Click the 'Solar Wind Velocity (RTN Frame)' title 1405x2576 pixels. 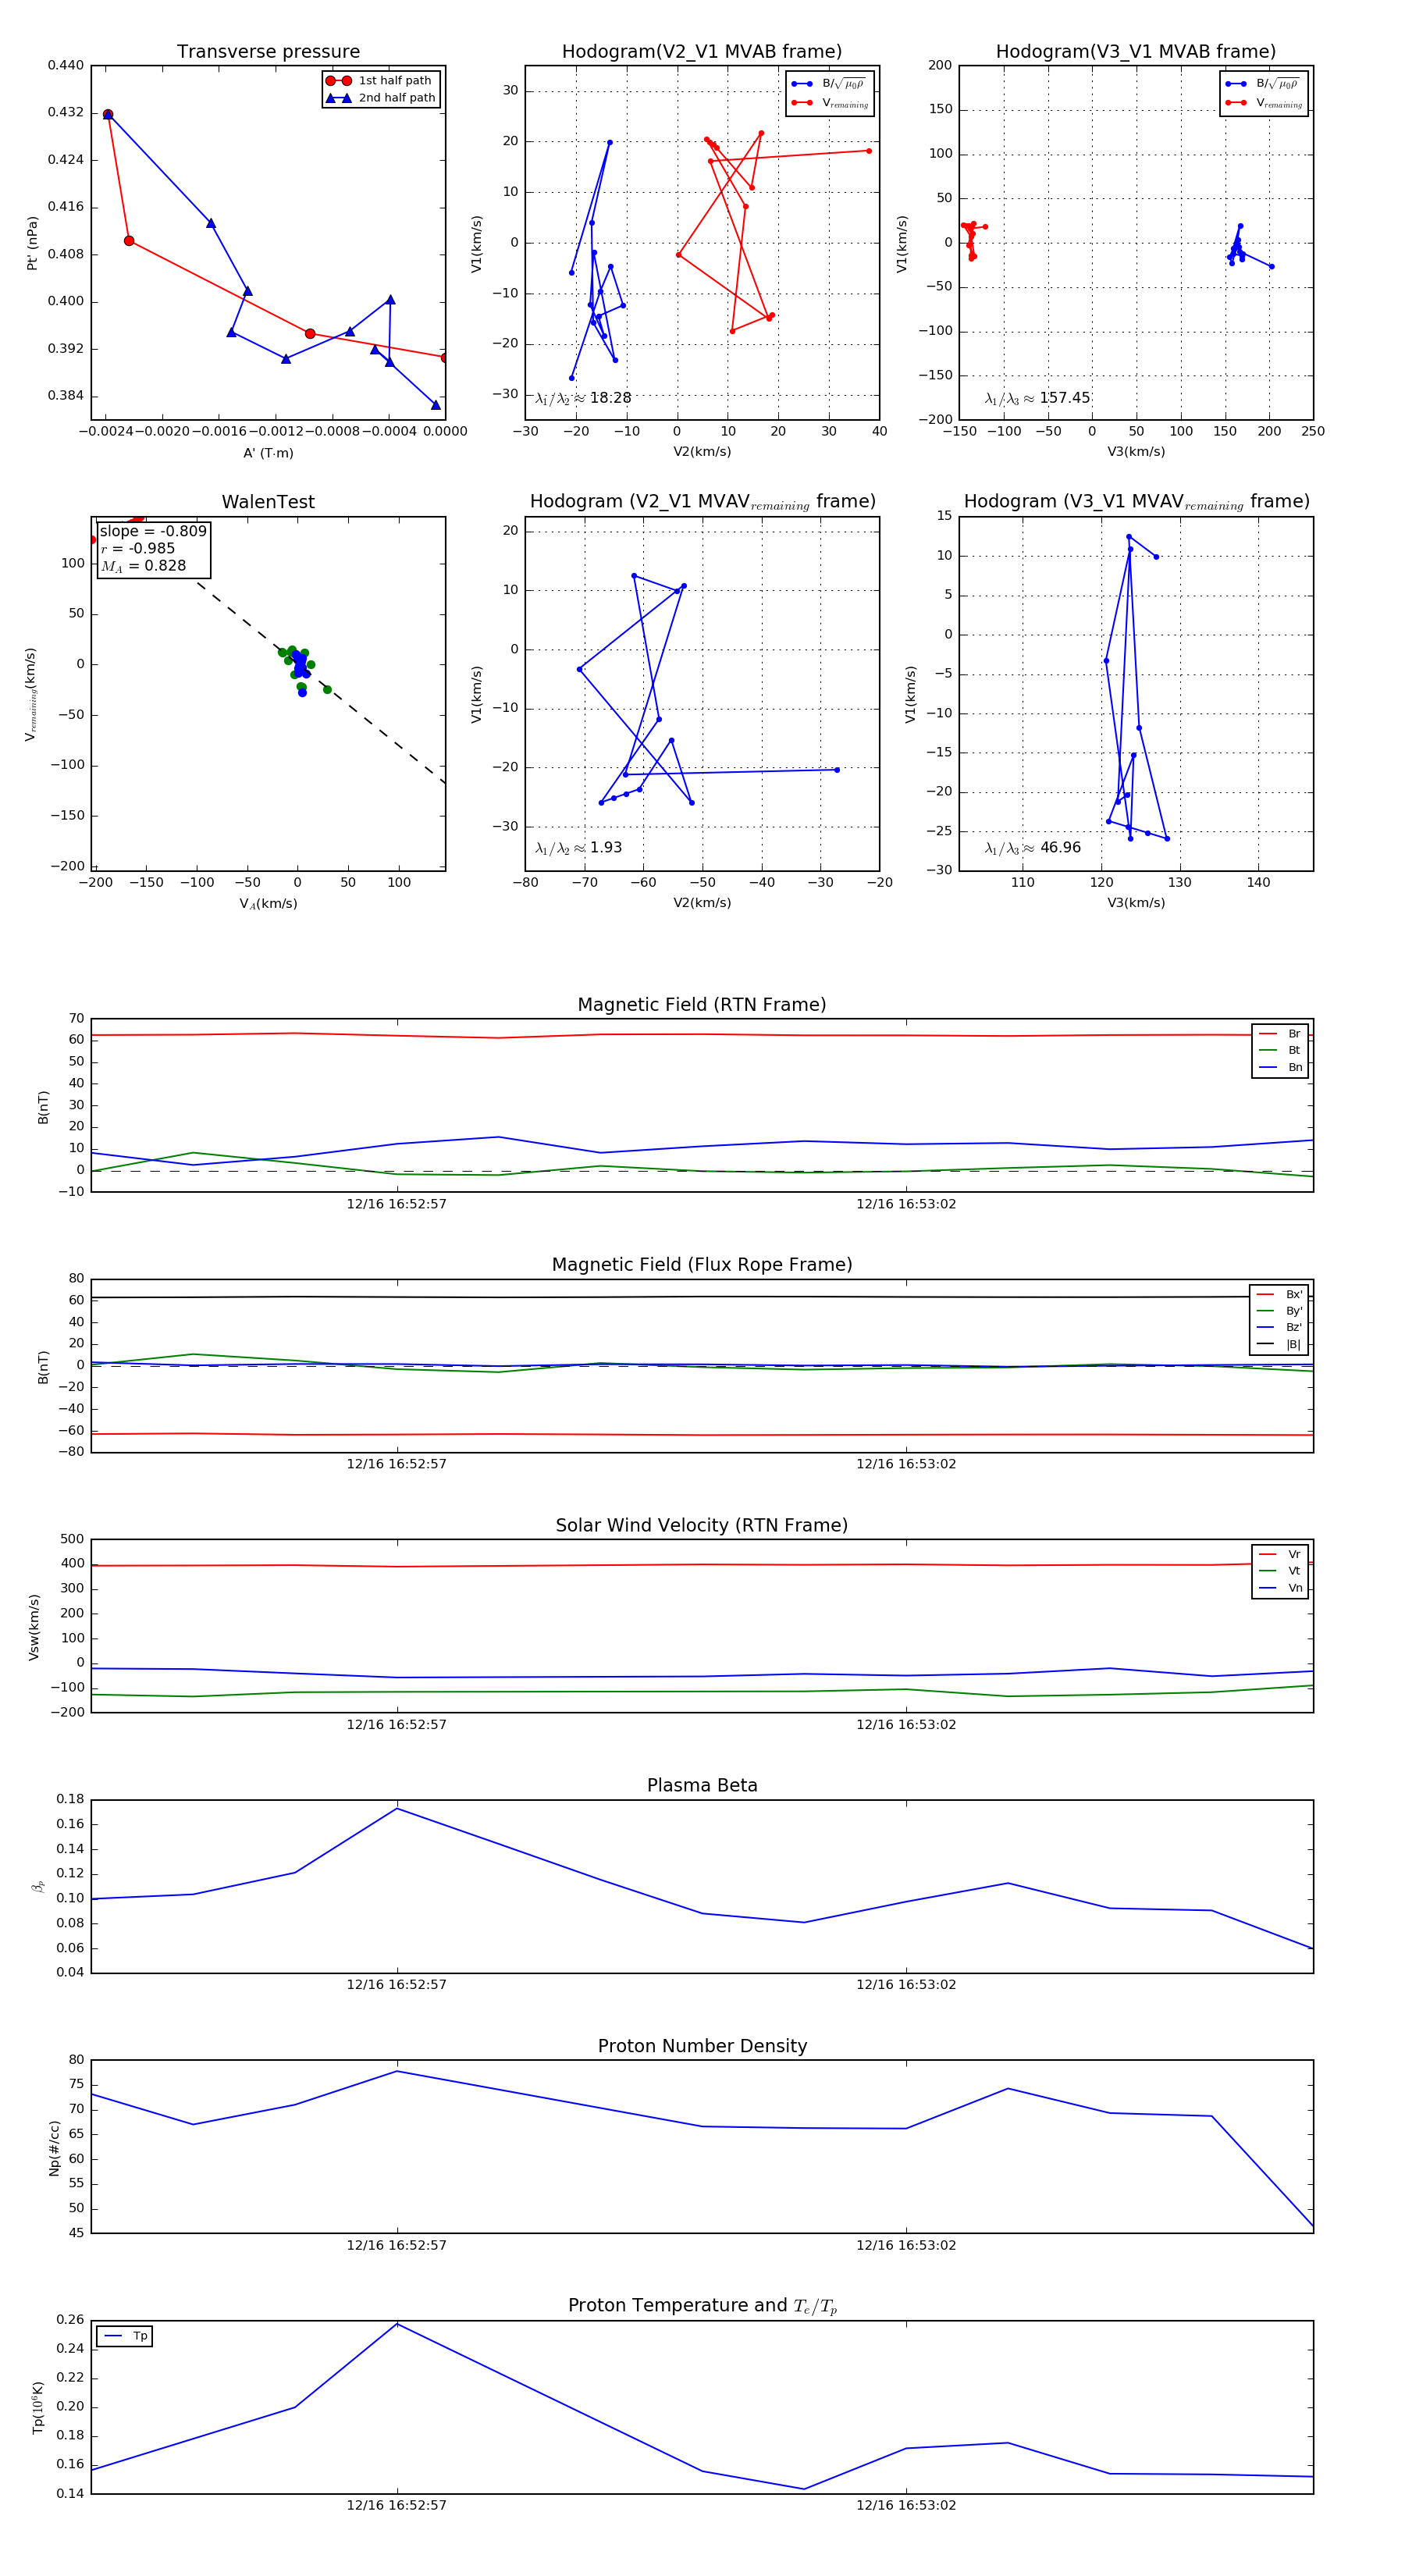[x=702, y=1525]
